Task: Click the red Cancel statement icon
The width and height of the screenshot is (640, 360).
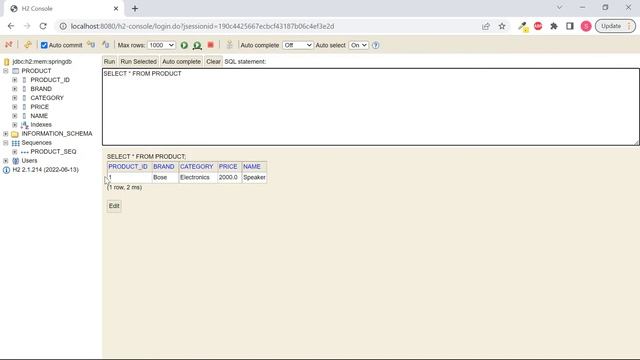Action: pos(211,45)
